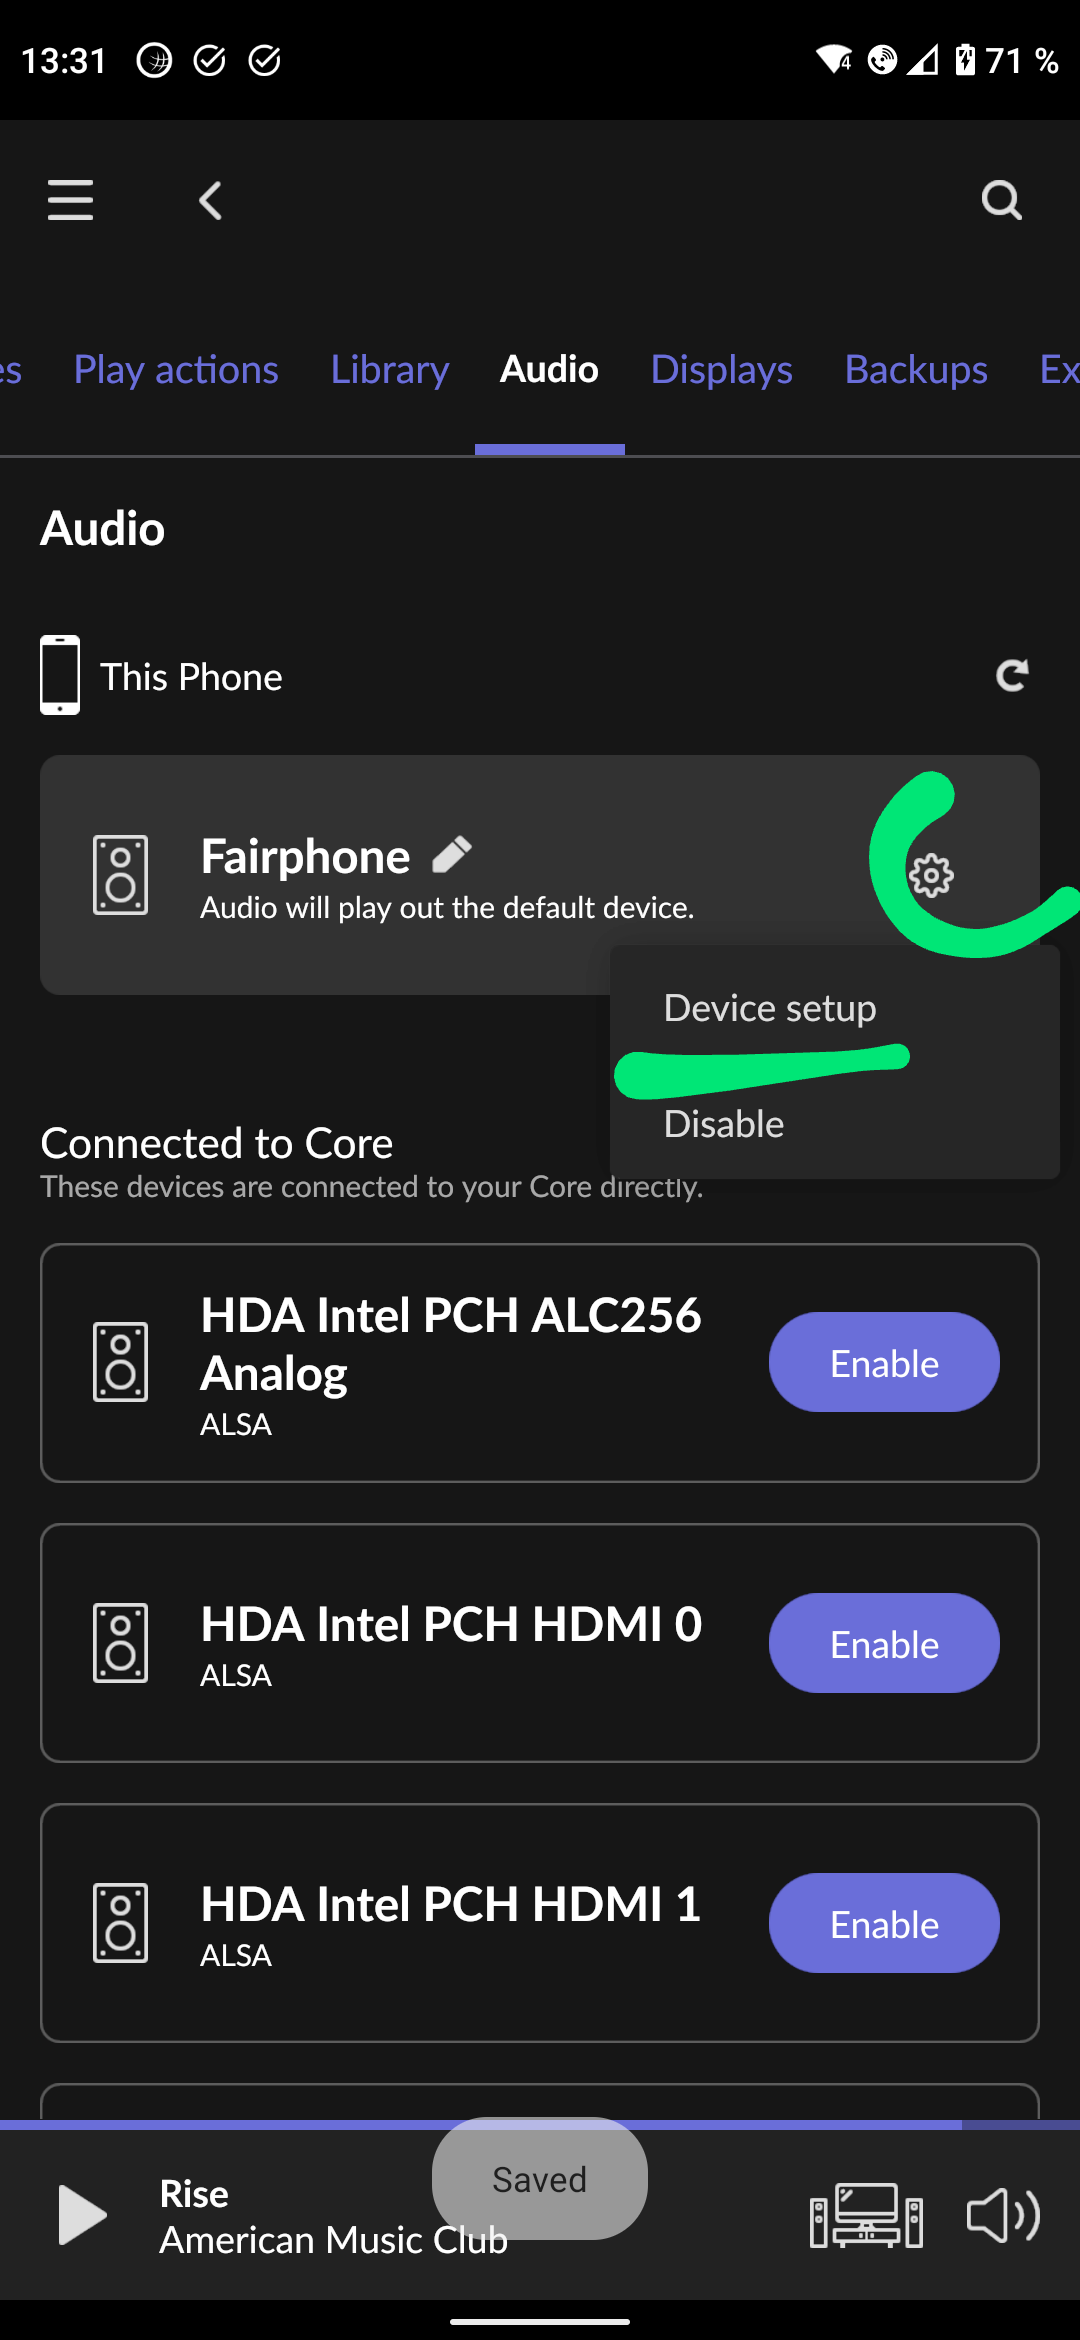
Task: Go back using the back arrow
Action: tap(210, 201)
